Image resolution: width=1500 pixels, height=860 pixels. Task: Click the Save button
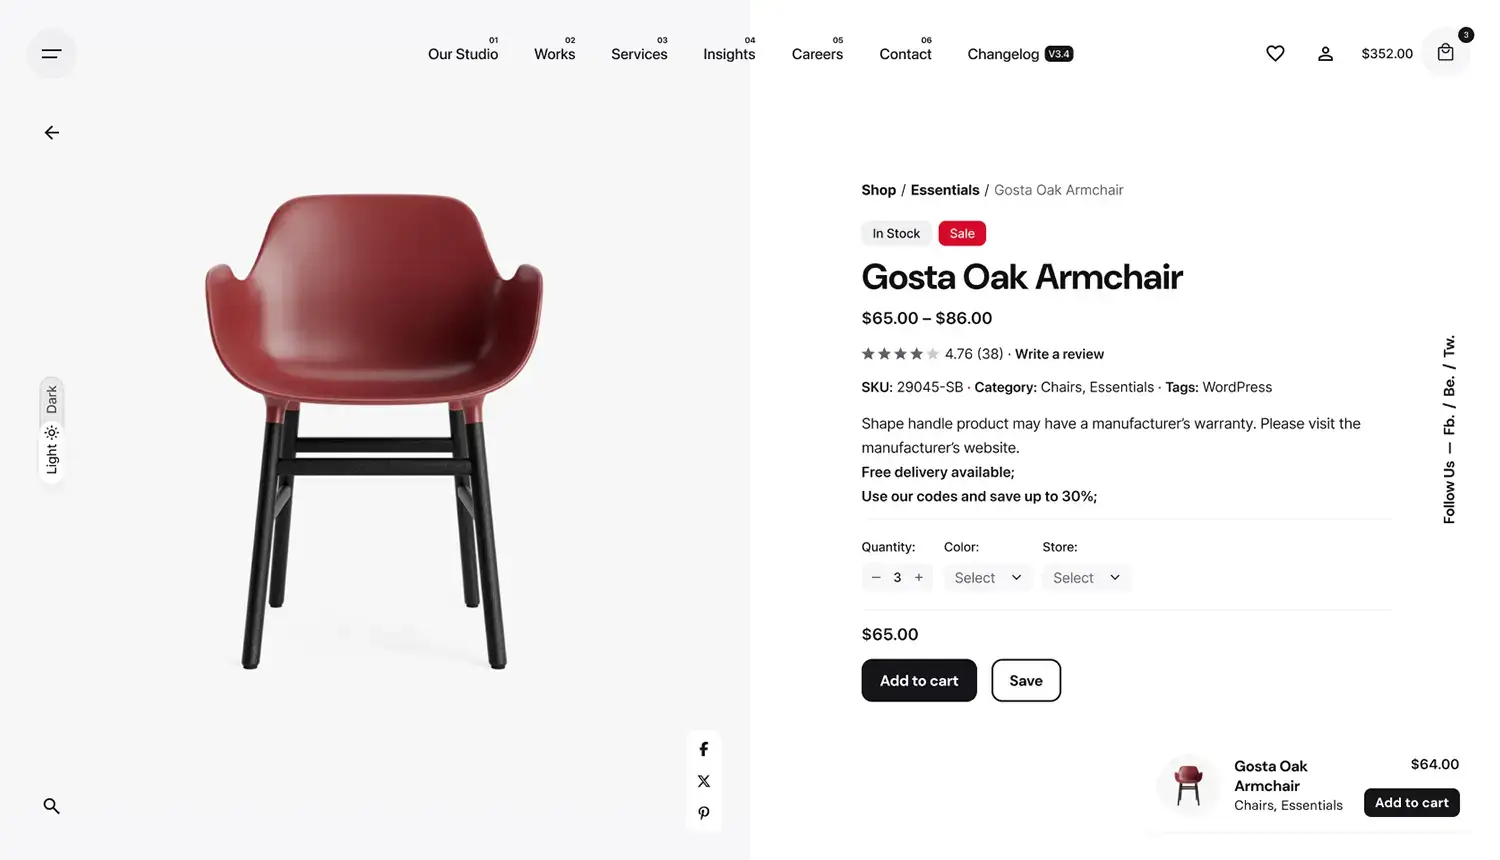[x=1026, y=680]
